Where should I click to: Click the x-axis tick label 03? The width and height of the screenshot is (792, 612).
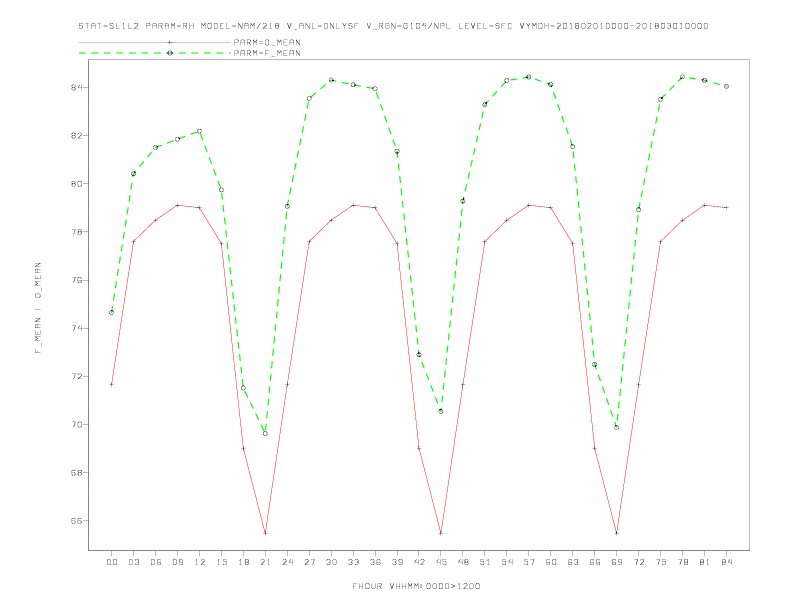[x=133, y=562]
